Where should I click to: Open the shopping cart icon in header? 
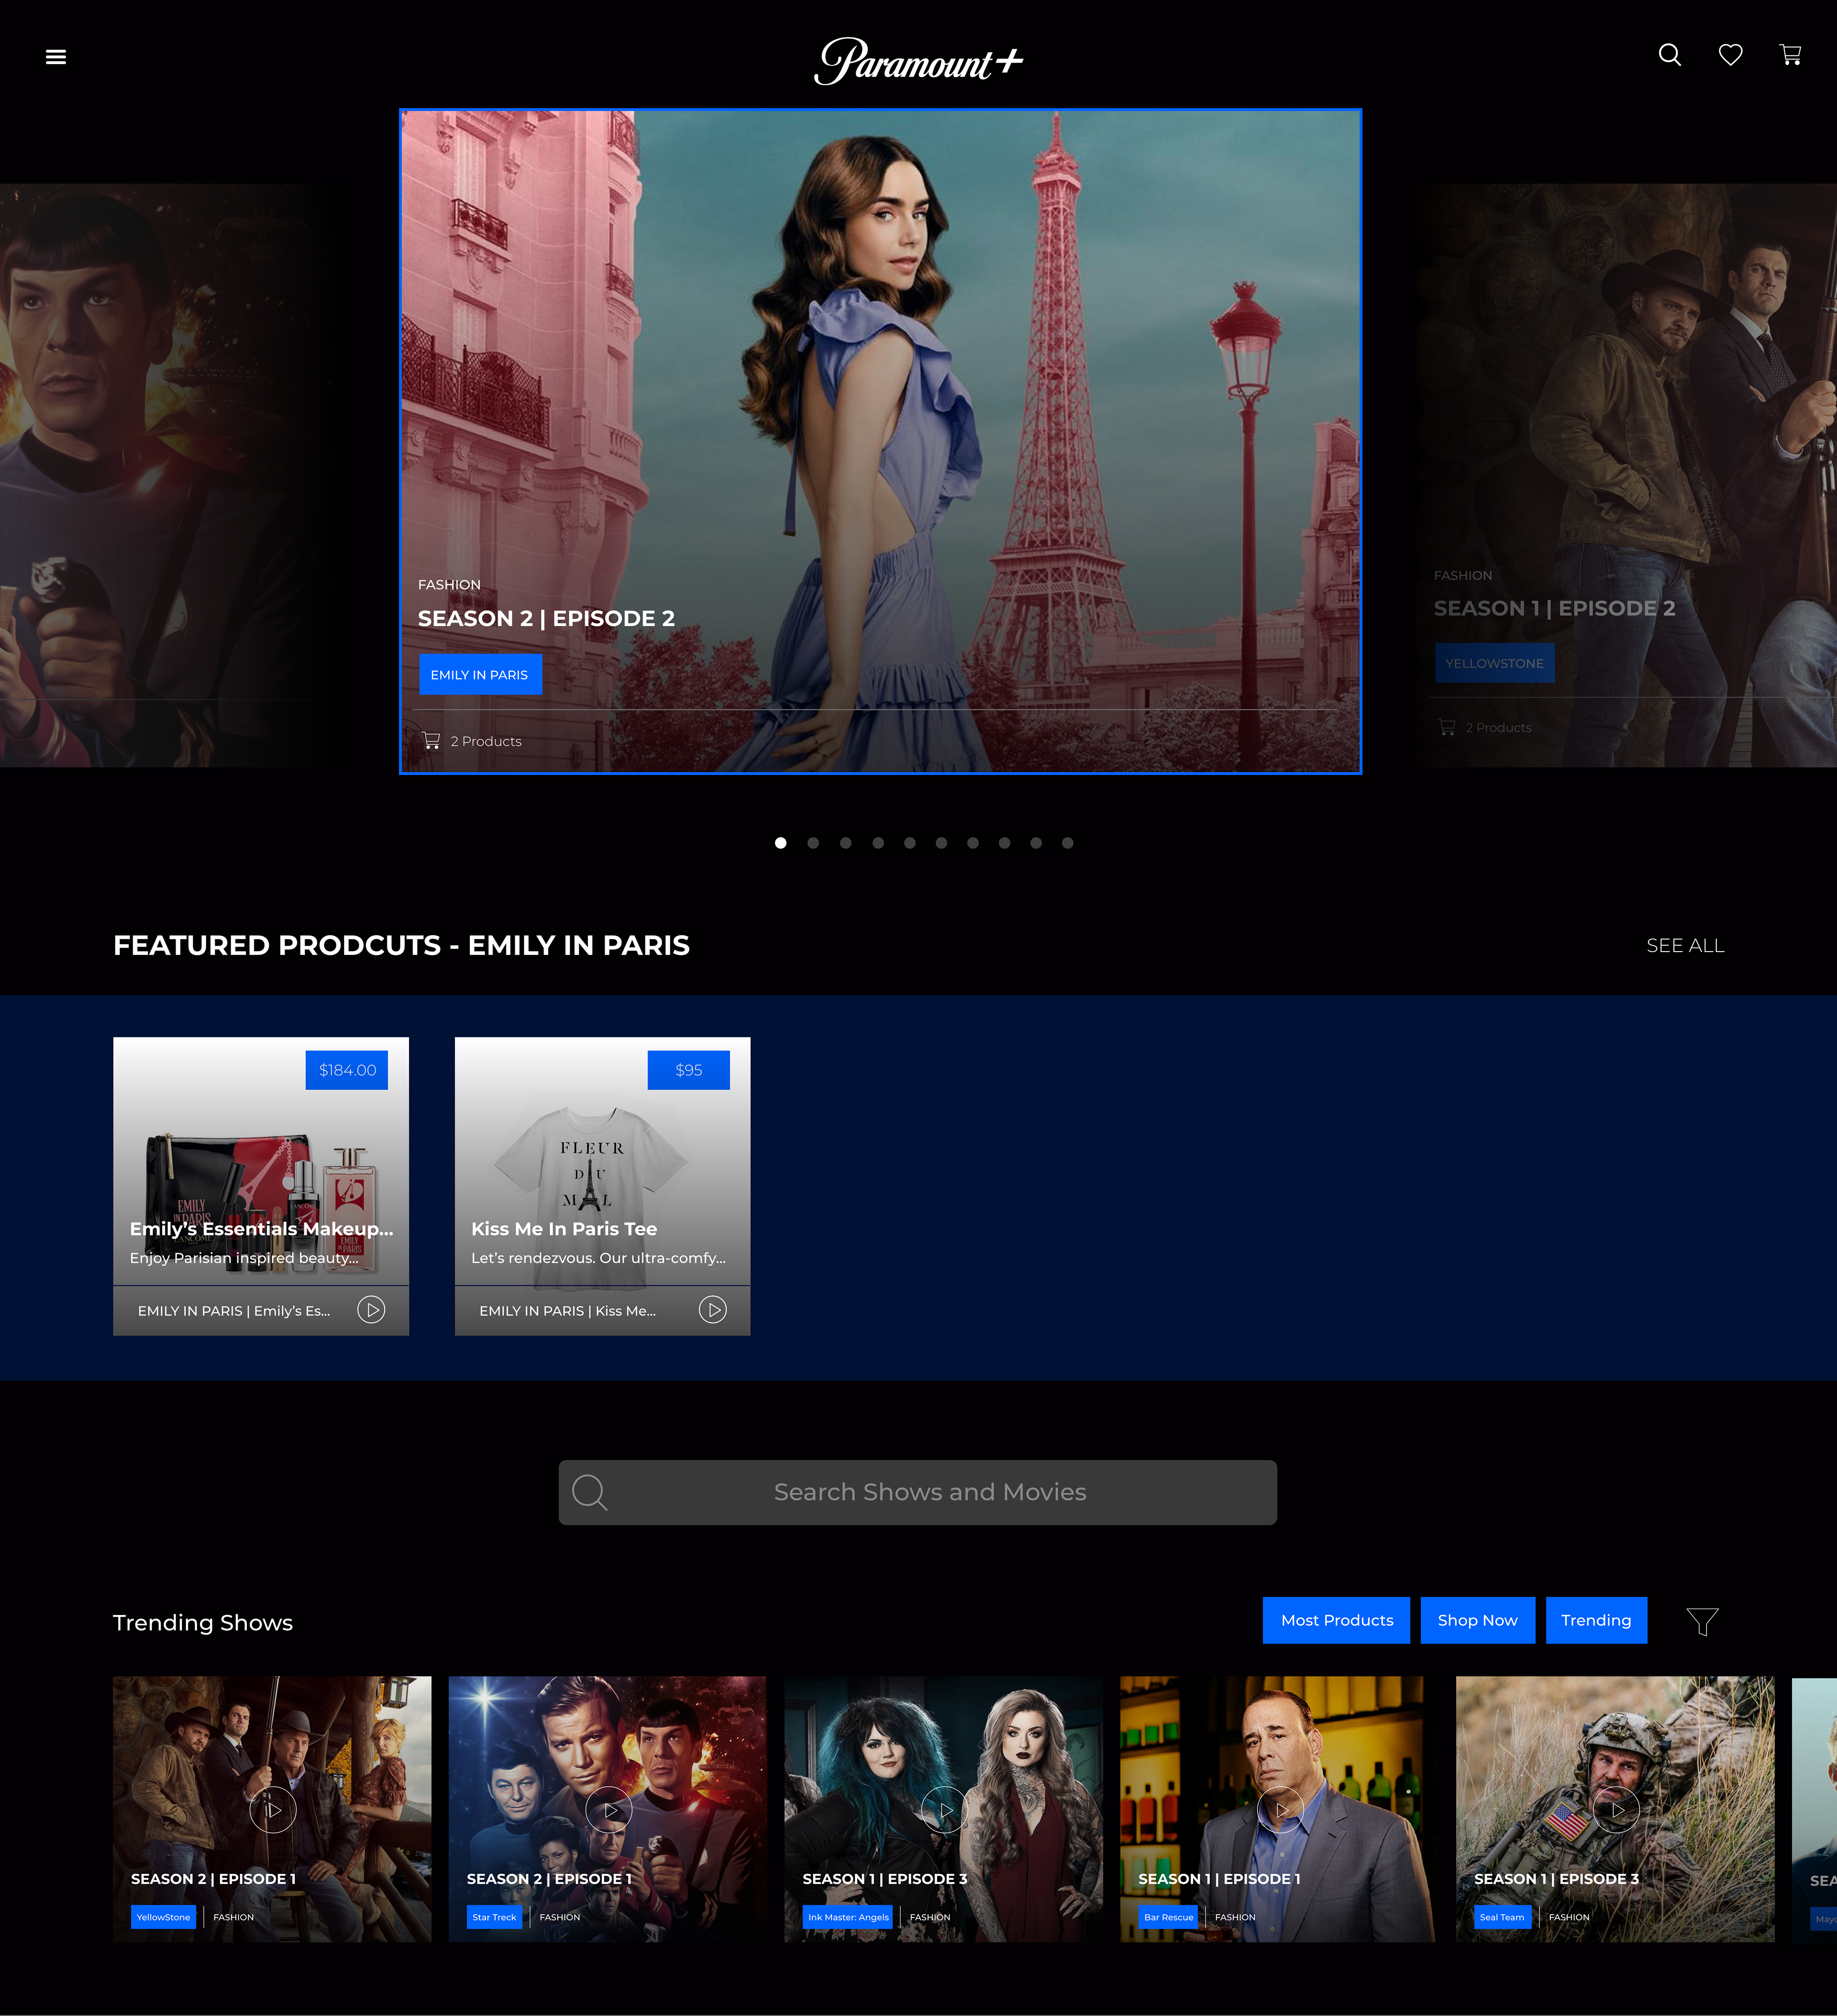1790,55
